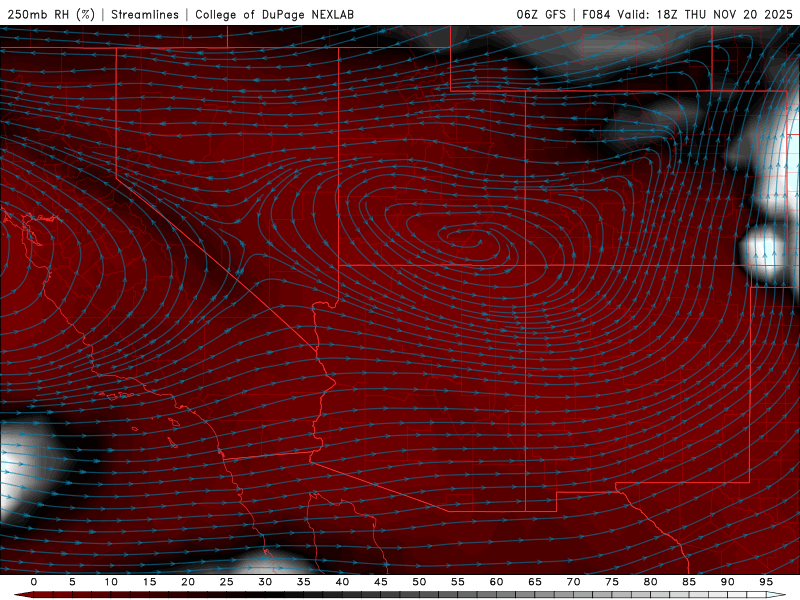Click 'Valid: 18Z THU NOV 20 2025'

pyautogui.click(x=705, y=14)
